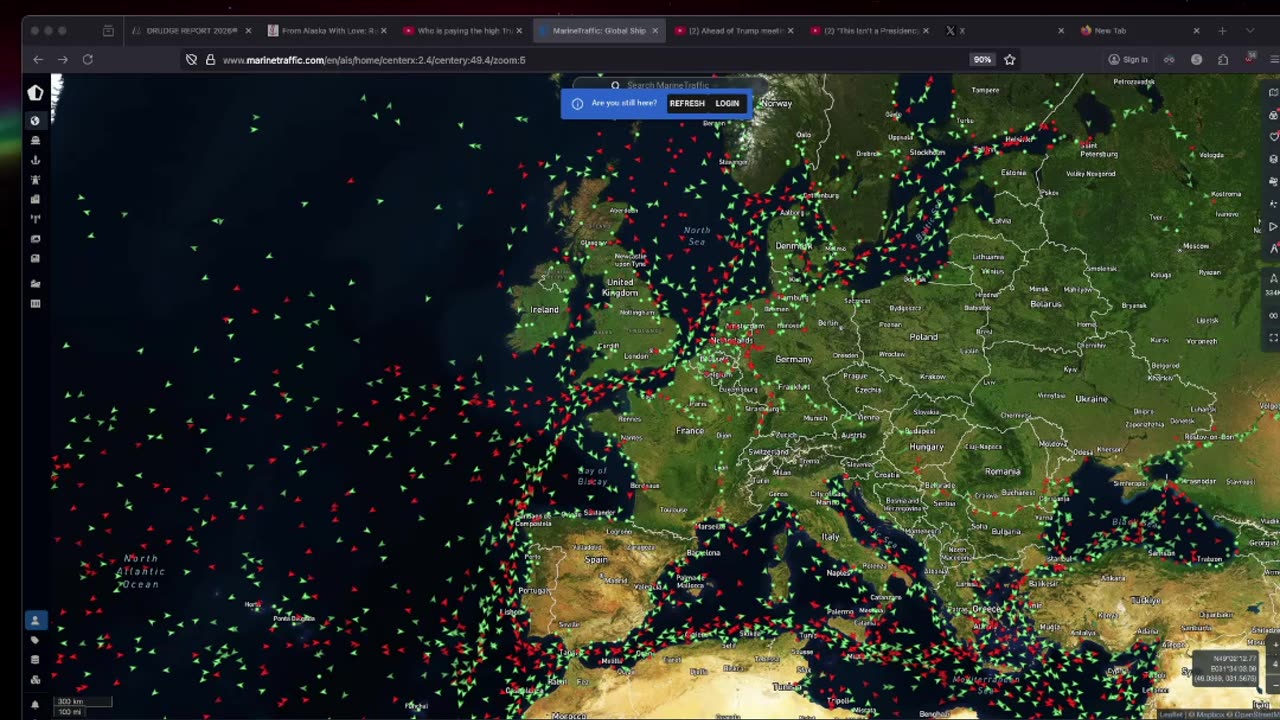Screen dimensions: 1280x720
Task: Open the notifications bell icon
Action: 35,704
